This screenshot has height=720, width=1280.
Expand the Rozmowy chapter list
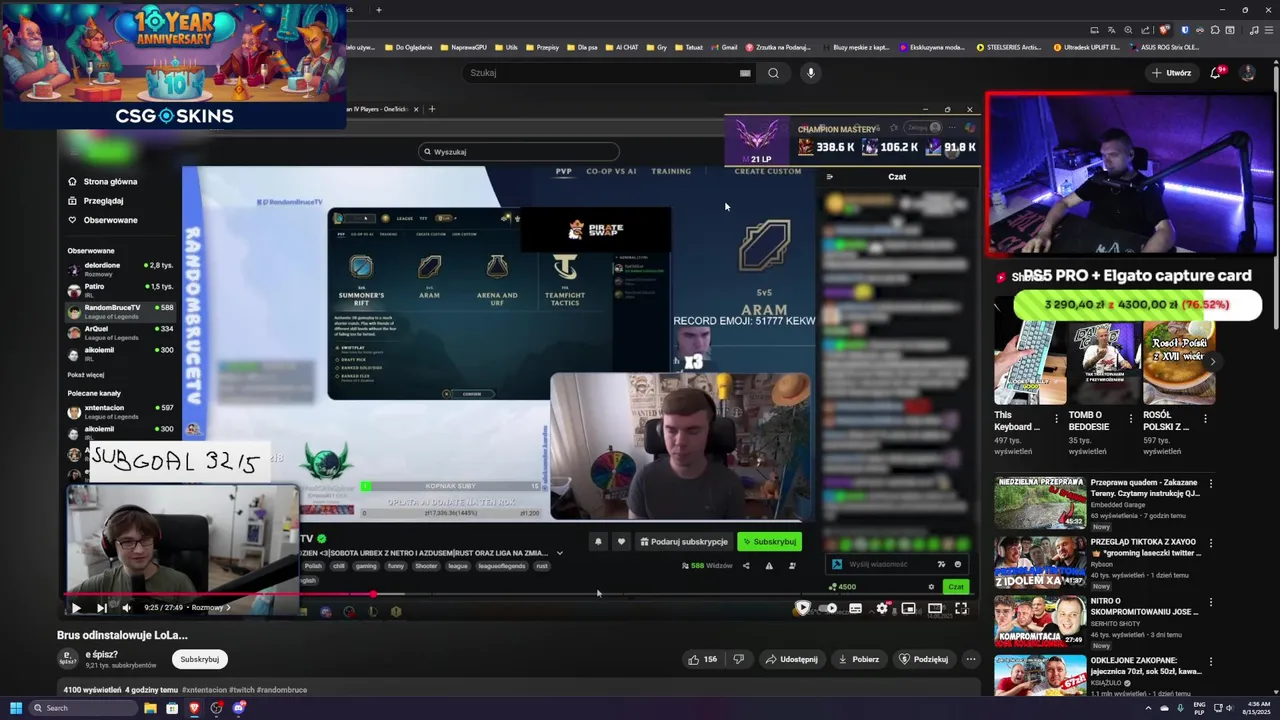(x=211, y=607)
